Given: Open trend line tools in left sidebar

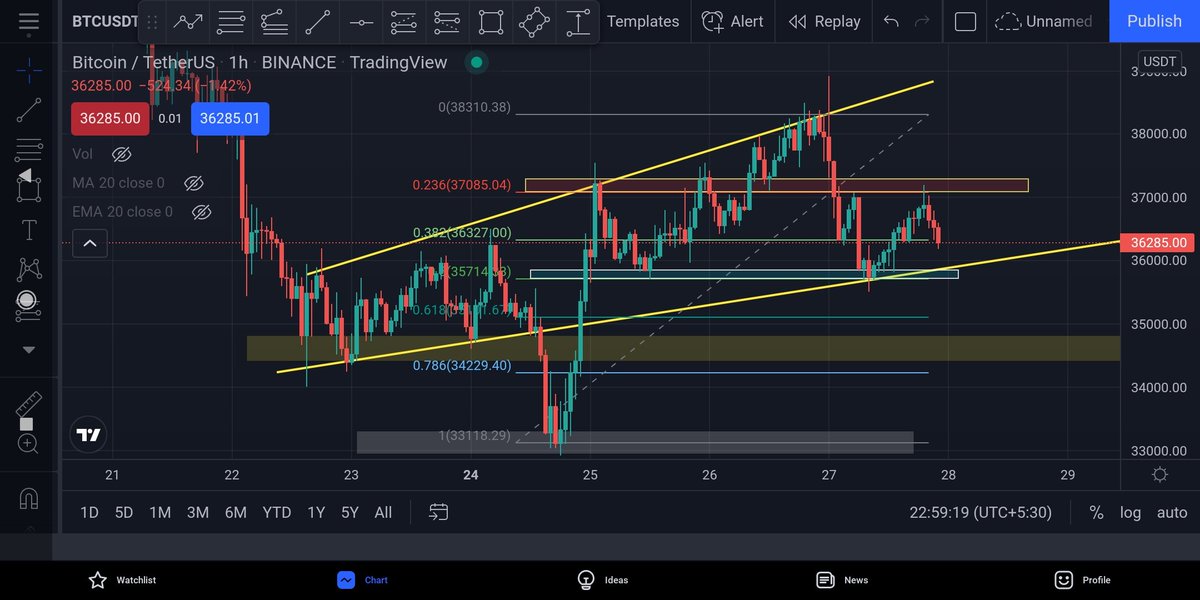Looking at the screenshot, I should point(29,110).
